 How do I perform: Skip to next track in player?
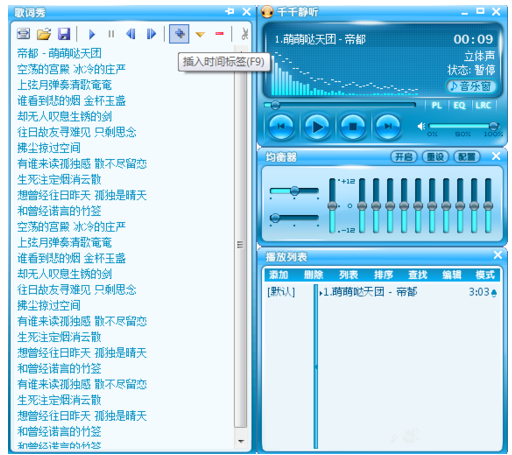coord(388,126)
